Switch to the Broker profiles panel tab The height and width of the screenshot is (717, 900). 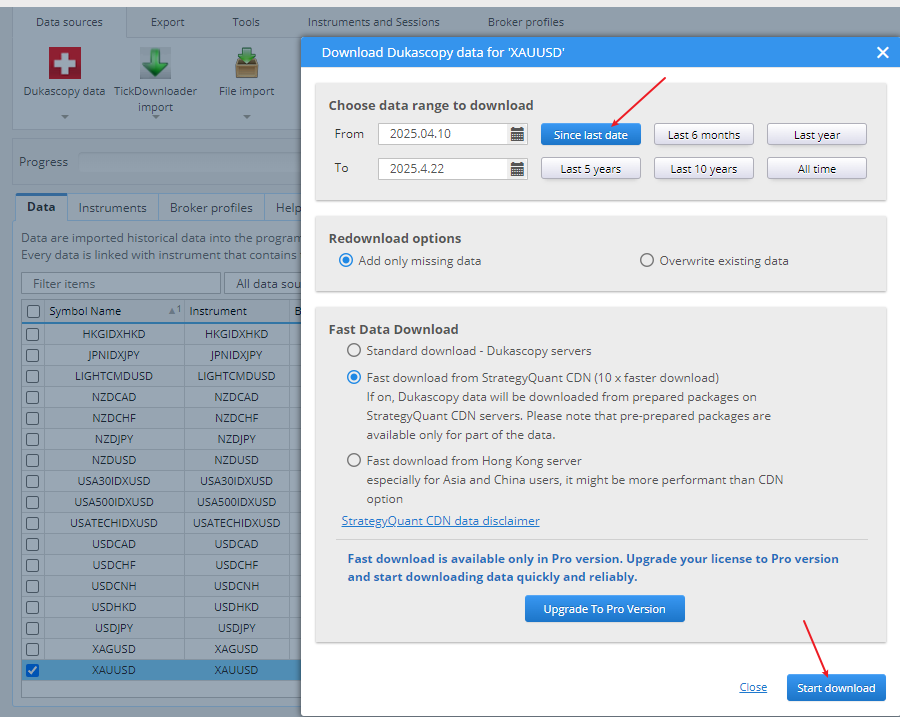click(x=211, y=208)
